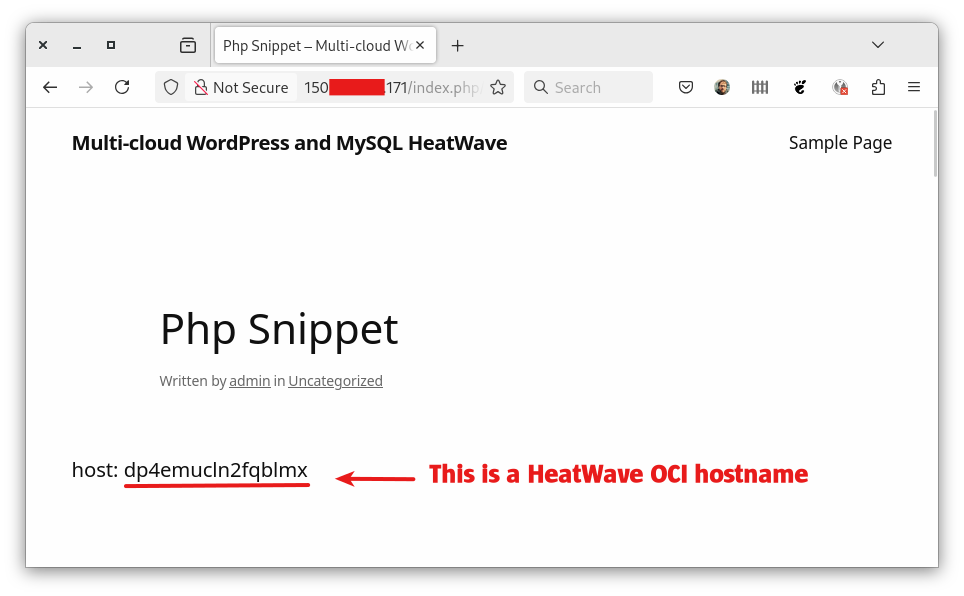Image resolution: width=964 pixels, height=596 pixels.
Task: Open the list all tabs chevron
Action: [x=877, y=45]
